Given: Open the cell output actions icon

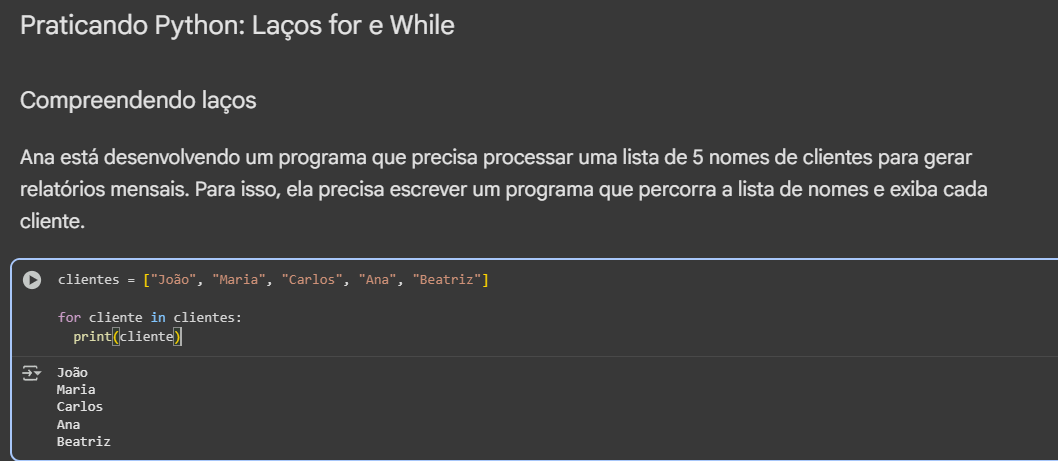Looking at the screenshot, I should (x=33, y=372).
